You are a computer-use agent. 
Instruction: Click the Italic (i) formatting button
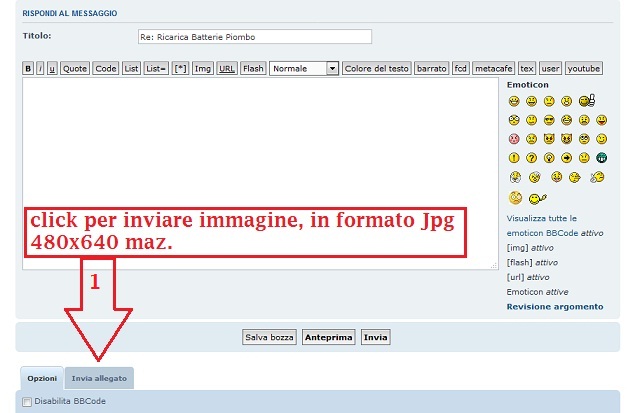pos(40,69)
